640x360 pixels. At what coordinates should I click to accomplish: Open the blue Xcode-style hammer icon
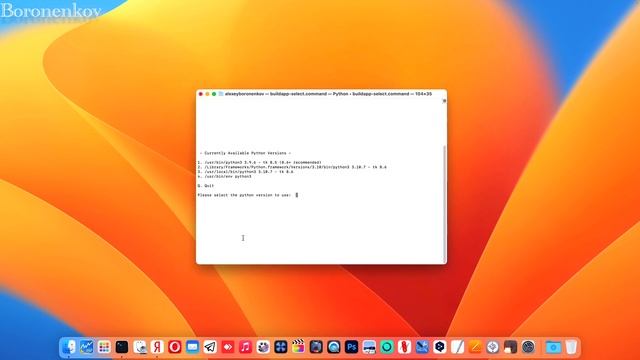pos(422,347)
